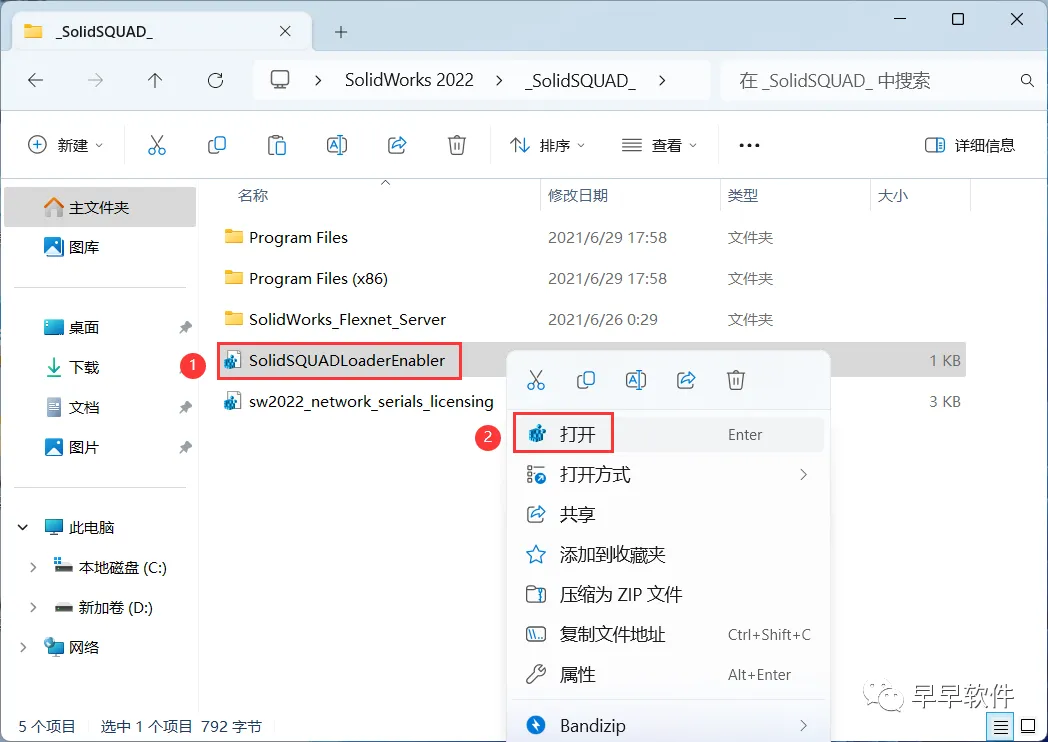The height and width of the screenshot is (742, 1048).
Task: Expand 本地磁盘 (C:) tree node
Action: [33, 568]
